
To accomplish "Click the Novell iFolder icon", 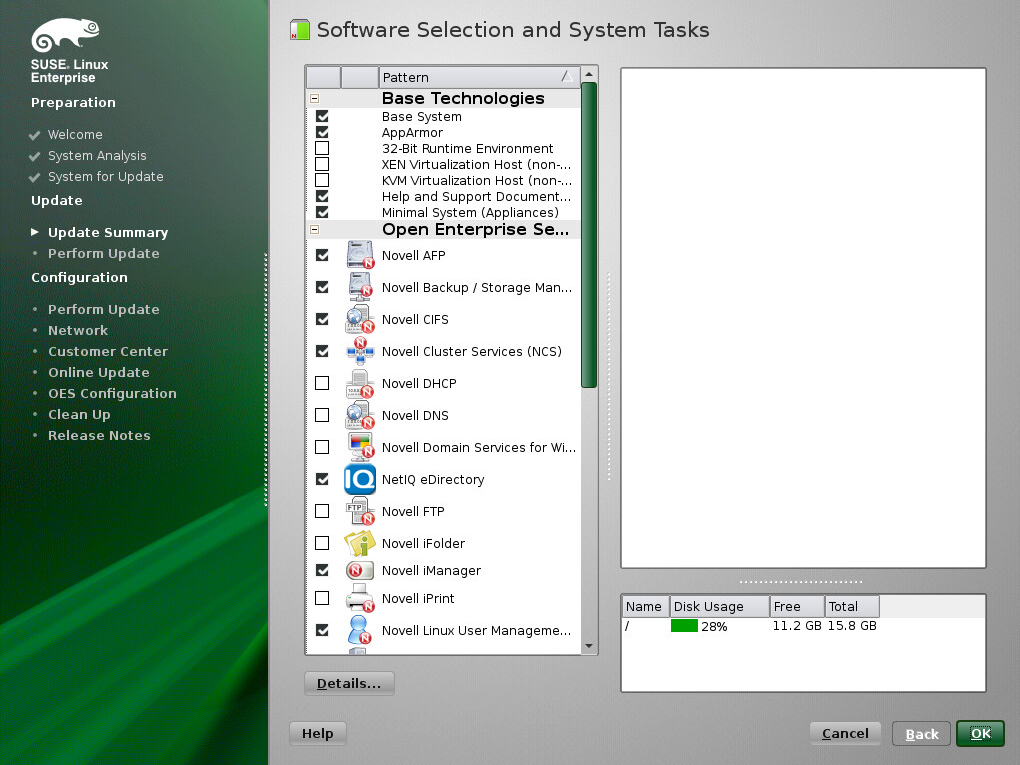I will [360, 543].
